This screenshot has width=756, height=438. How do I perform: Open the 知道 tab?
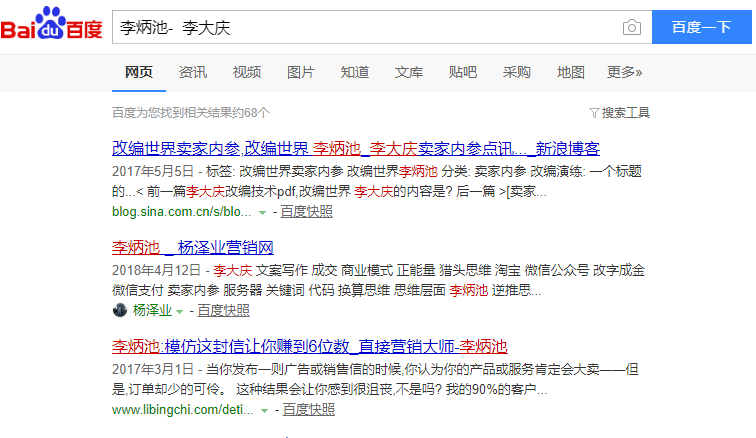(x=355, y=72)
